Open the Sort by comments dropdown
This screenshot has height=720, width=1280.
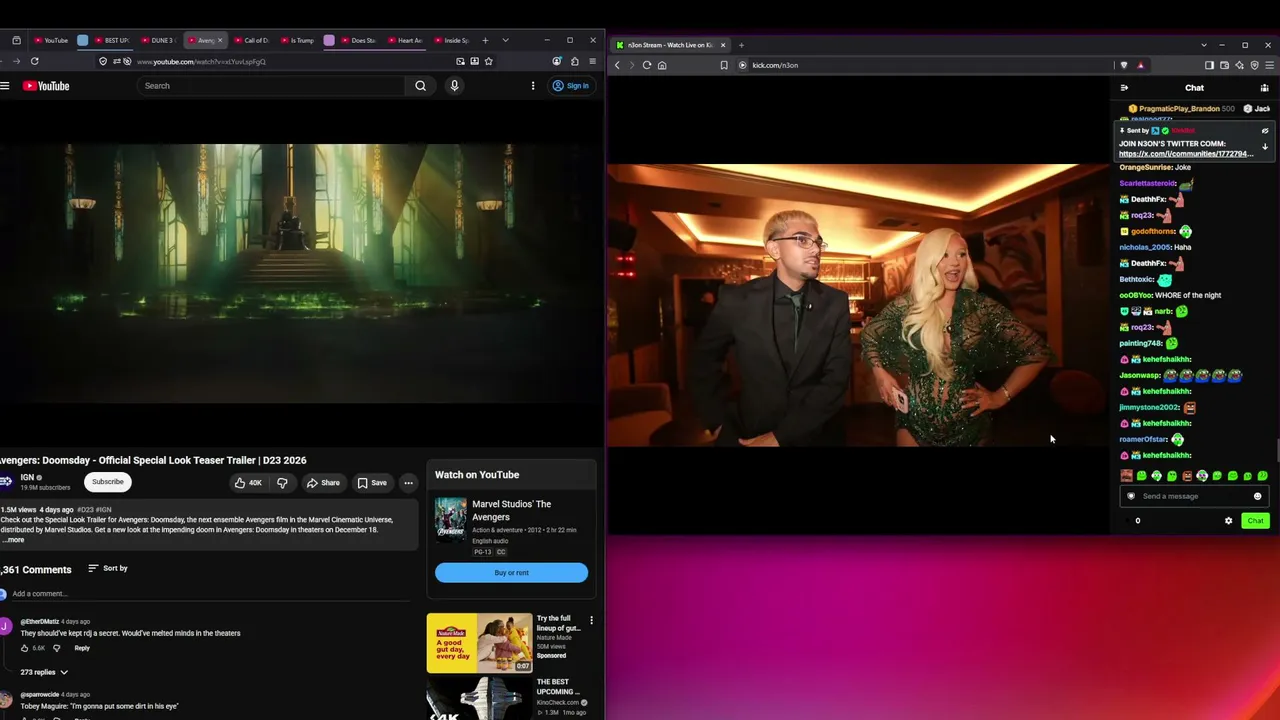[108, 568]
